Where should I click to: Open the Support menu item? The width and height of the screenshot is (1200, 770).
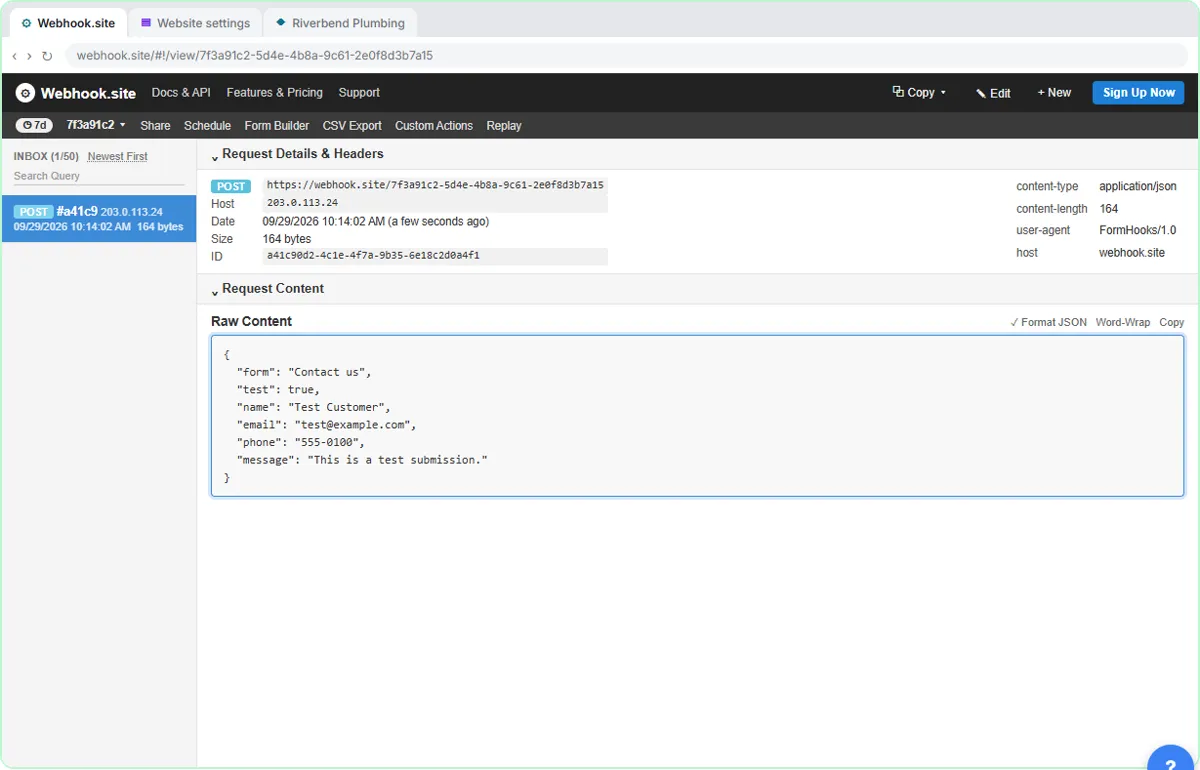point(359,92)
